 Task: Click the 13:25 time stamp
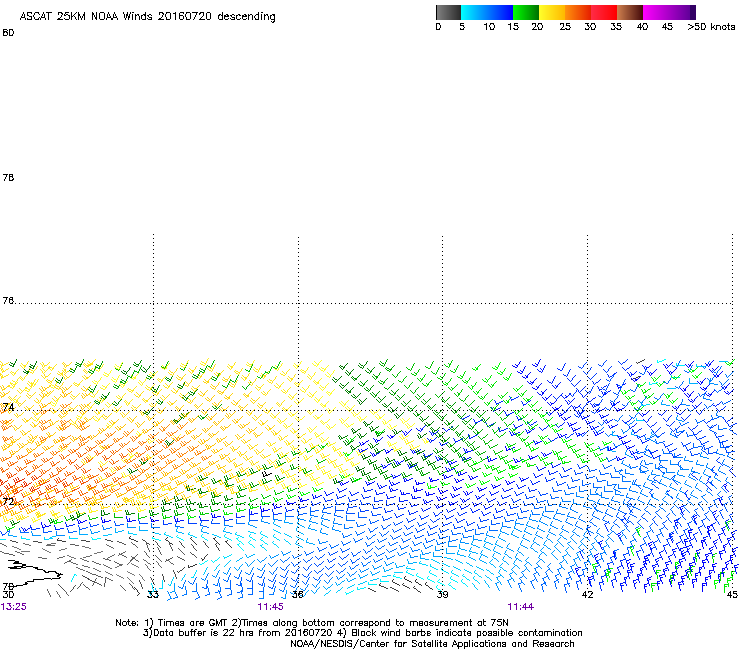pos(14,607)
